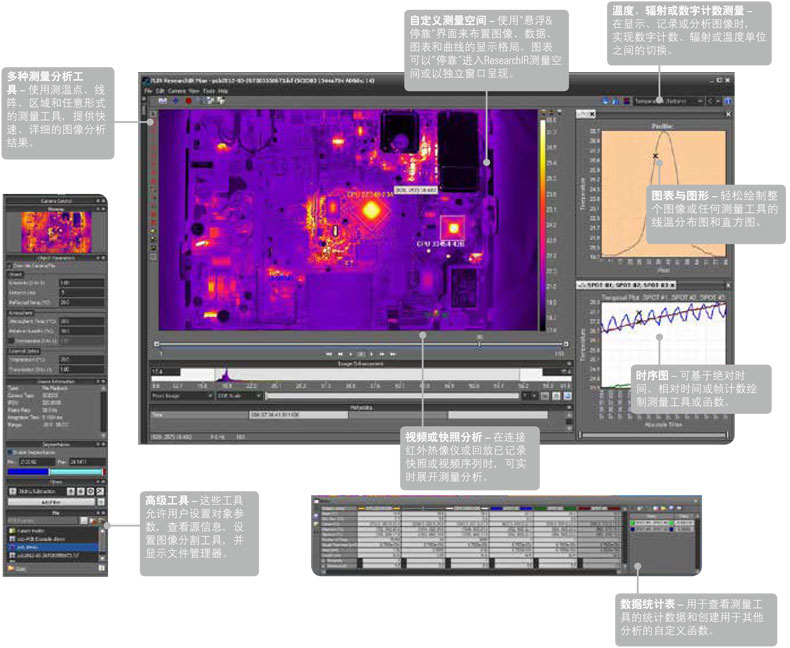The height and width of the screenshot is (648, 790).
Task: Open the Tools menu
Action: point(208,91)
